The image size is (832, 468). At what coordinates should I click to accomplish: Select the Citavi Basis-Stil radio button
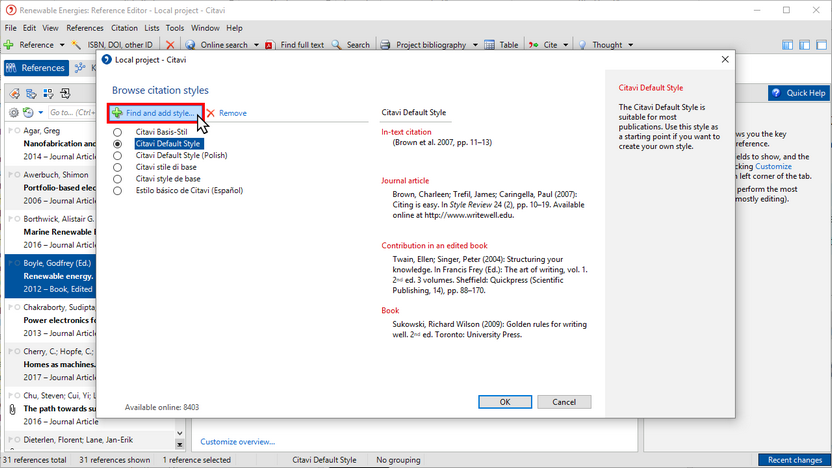117,132
